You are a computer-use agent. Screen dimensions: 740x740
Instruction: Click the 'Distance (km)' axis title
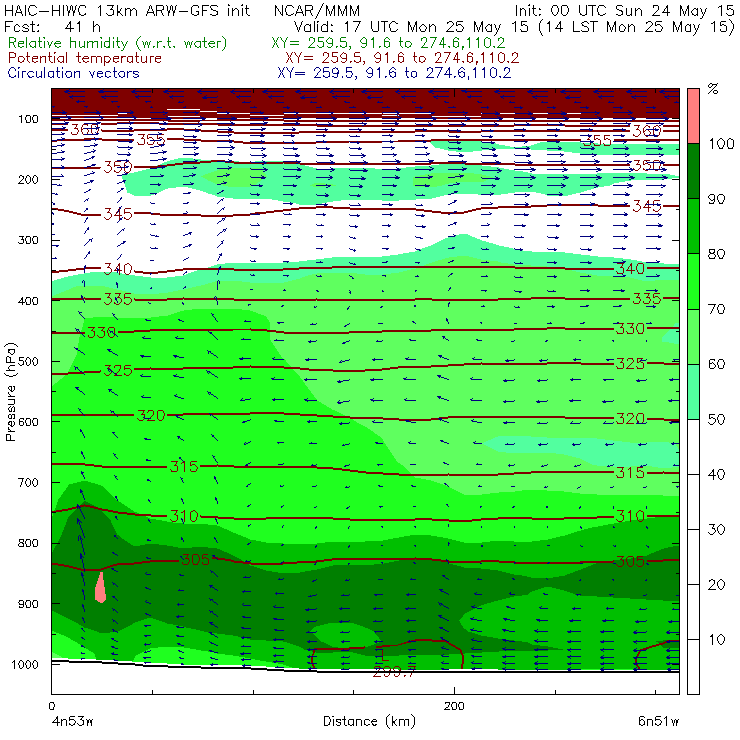click(x=370, y=722)
